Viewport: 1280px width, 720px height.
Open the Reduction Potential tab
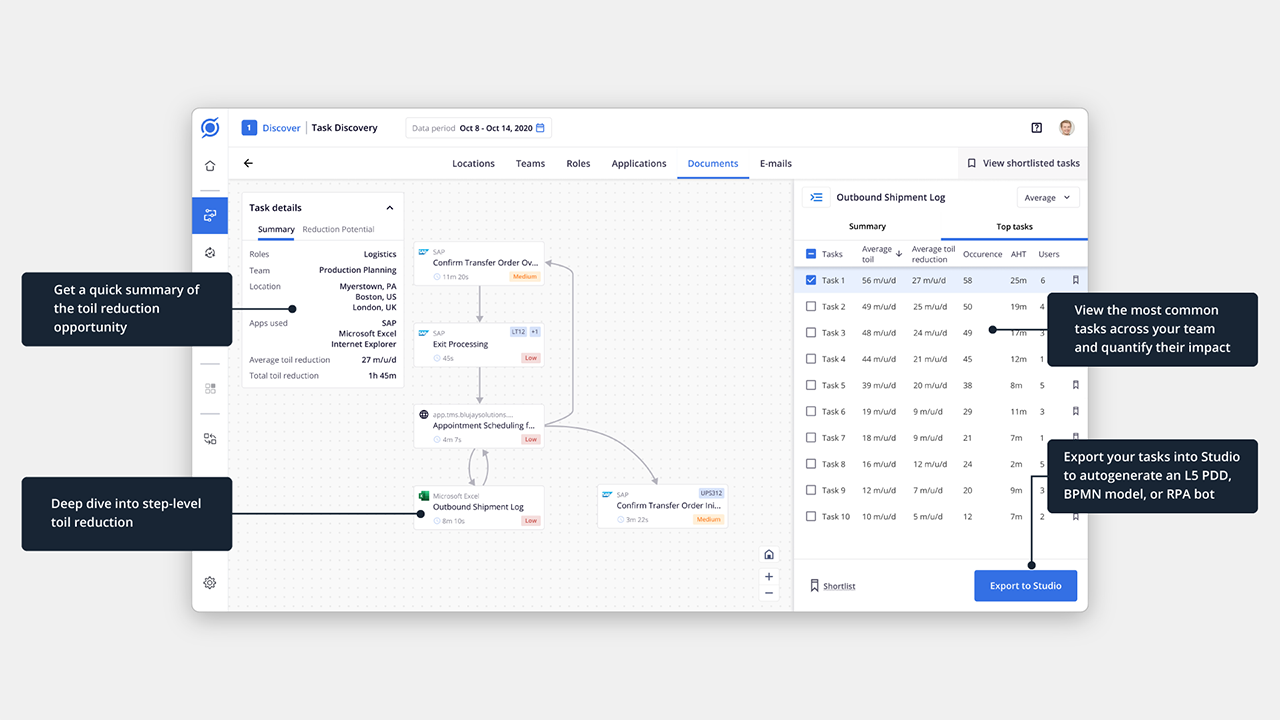[x=338, y=229]
